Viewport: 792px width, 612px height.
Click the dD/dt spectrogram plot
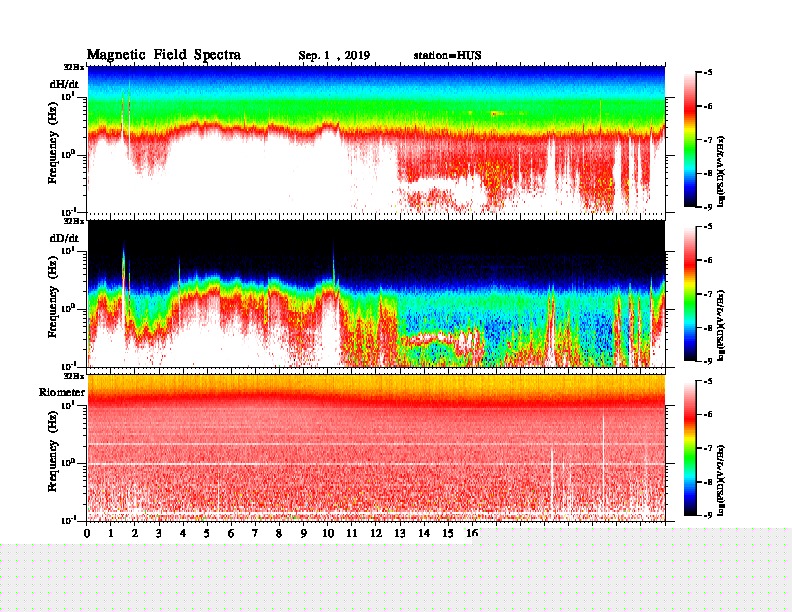pos(376,294)
